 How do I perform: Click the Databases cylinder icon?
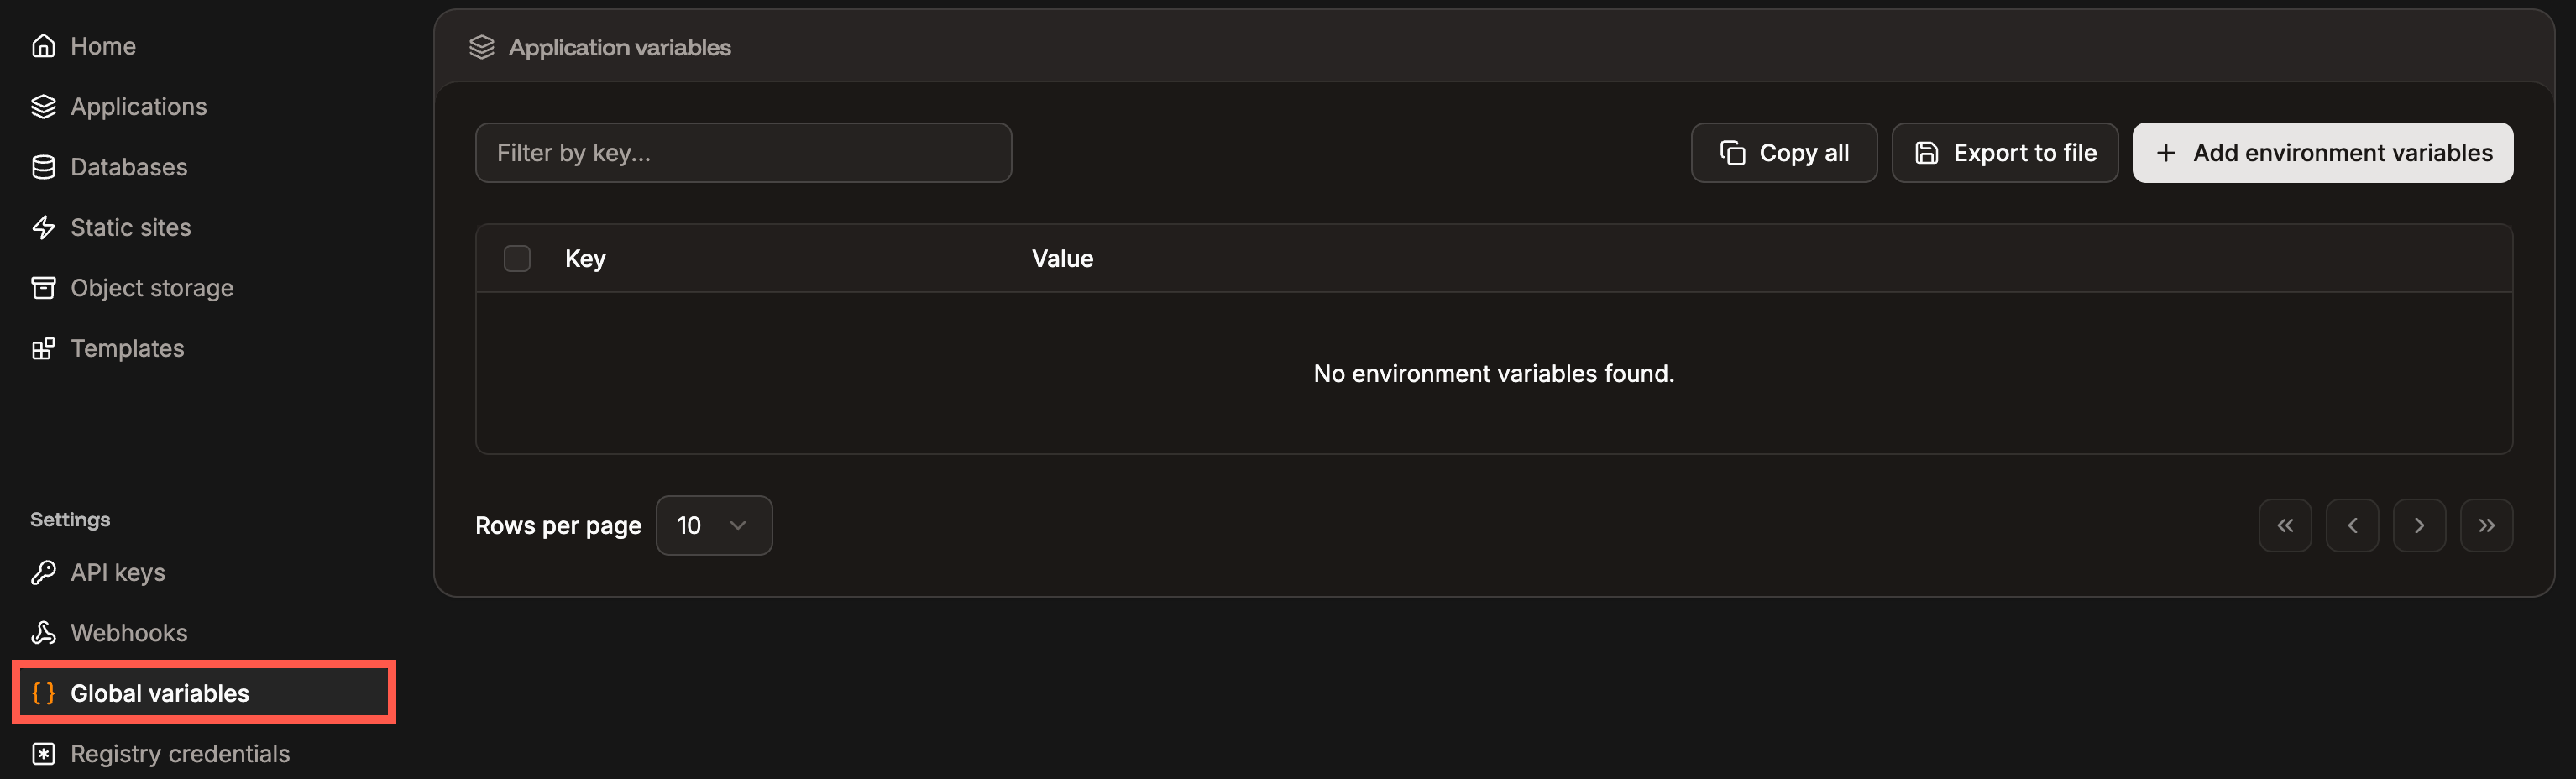[44, 166]
